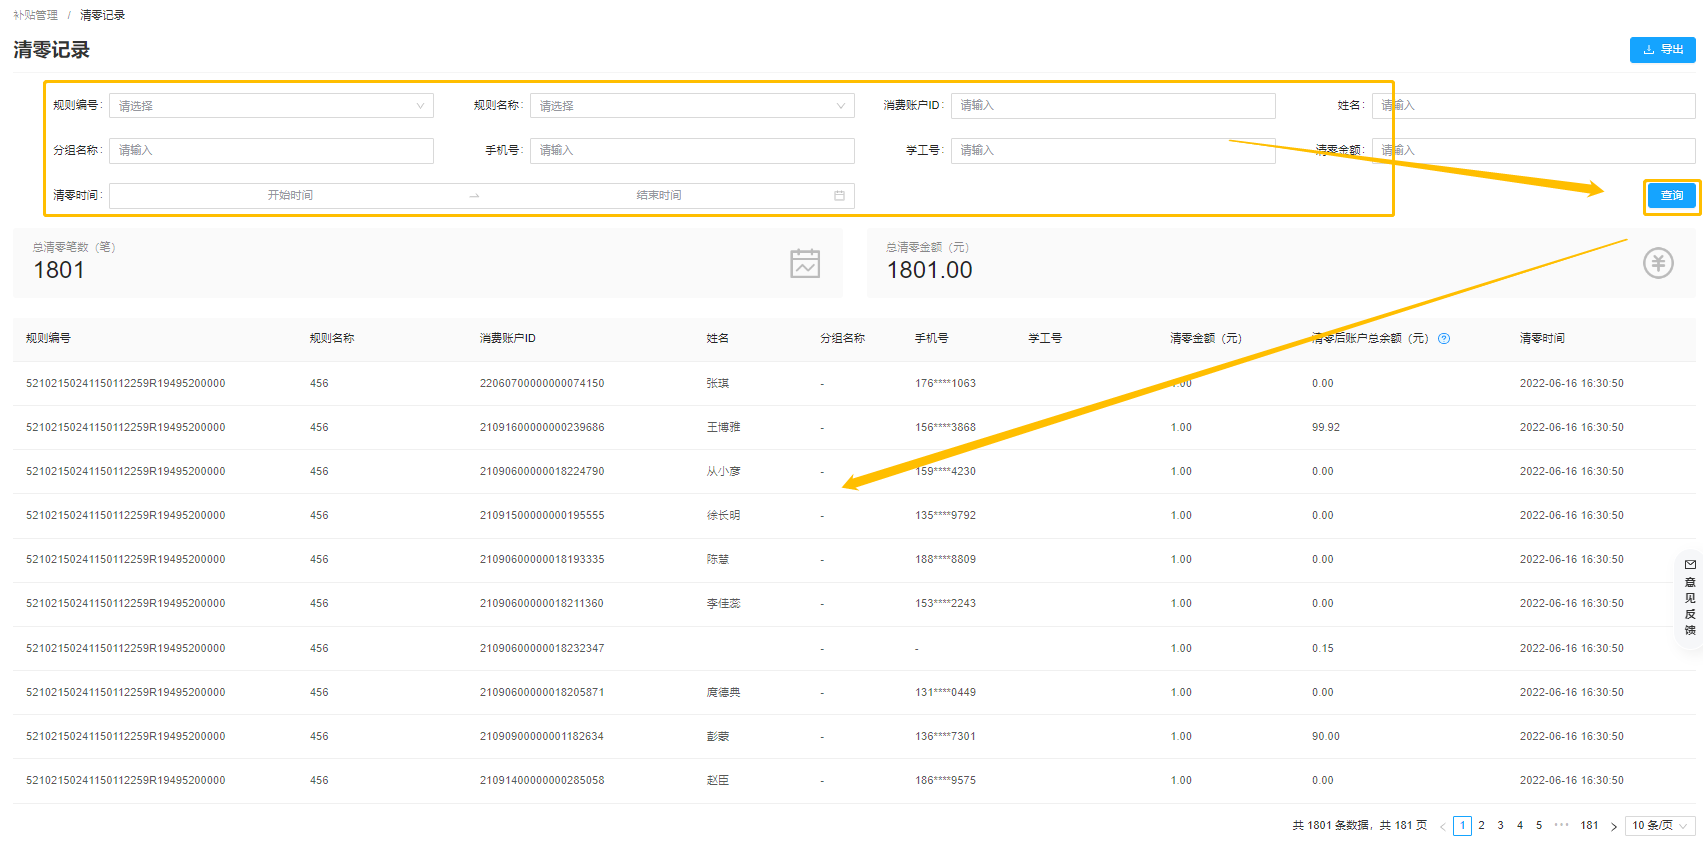
Task: Click account ID 22060700000000074150
Action: click(x=542, y=384)
